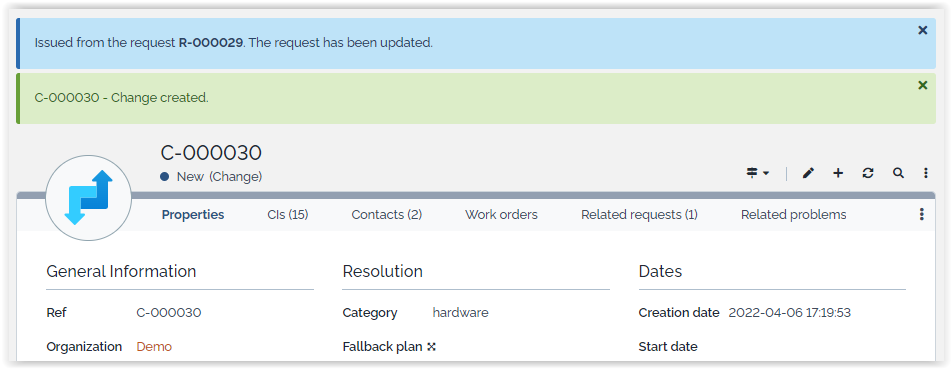Click expand icon next to Fallback plan
Screen dimensions: 952x369
(432, 347)
